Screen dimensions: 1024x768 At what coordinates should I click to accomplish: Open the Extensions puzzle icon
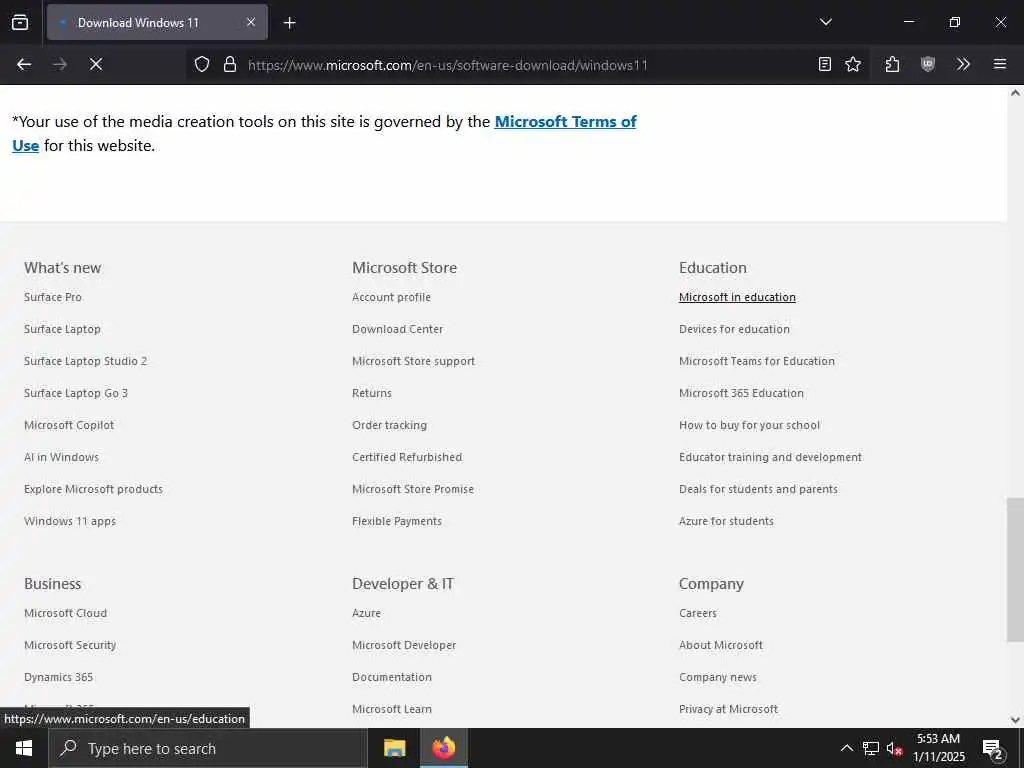coord(893,64)
